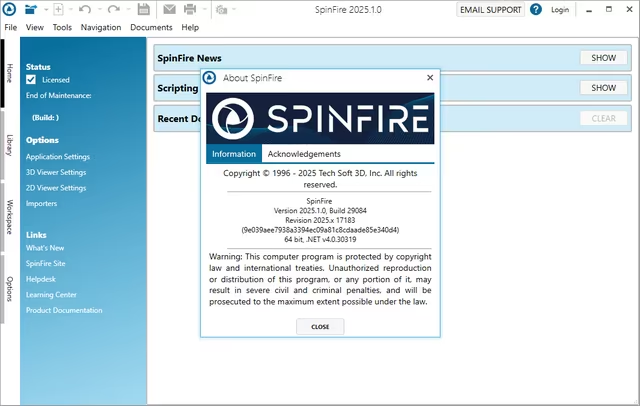Open the Helpdesk link

coord(41,279)
